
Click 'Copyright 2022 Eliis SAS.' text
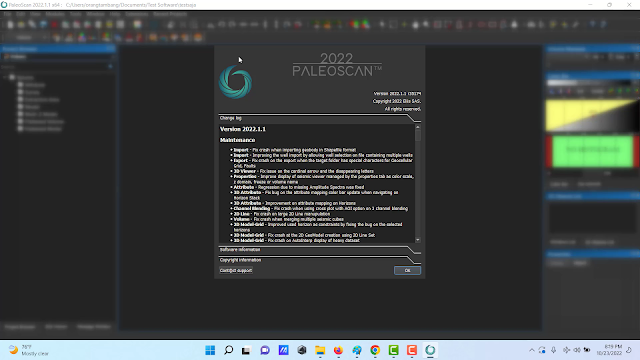tap(397, 101)
